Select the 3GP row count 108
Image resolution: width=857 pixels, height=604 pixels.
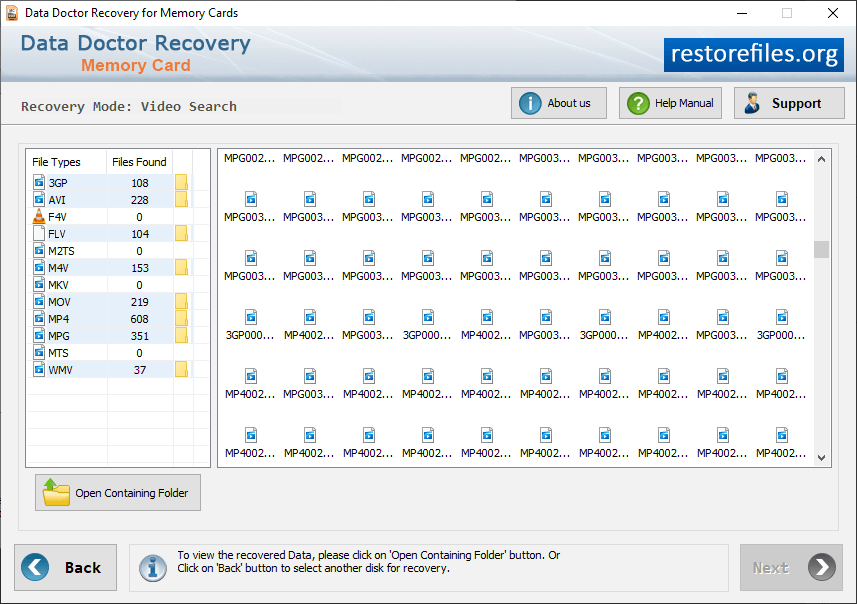140,183
